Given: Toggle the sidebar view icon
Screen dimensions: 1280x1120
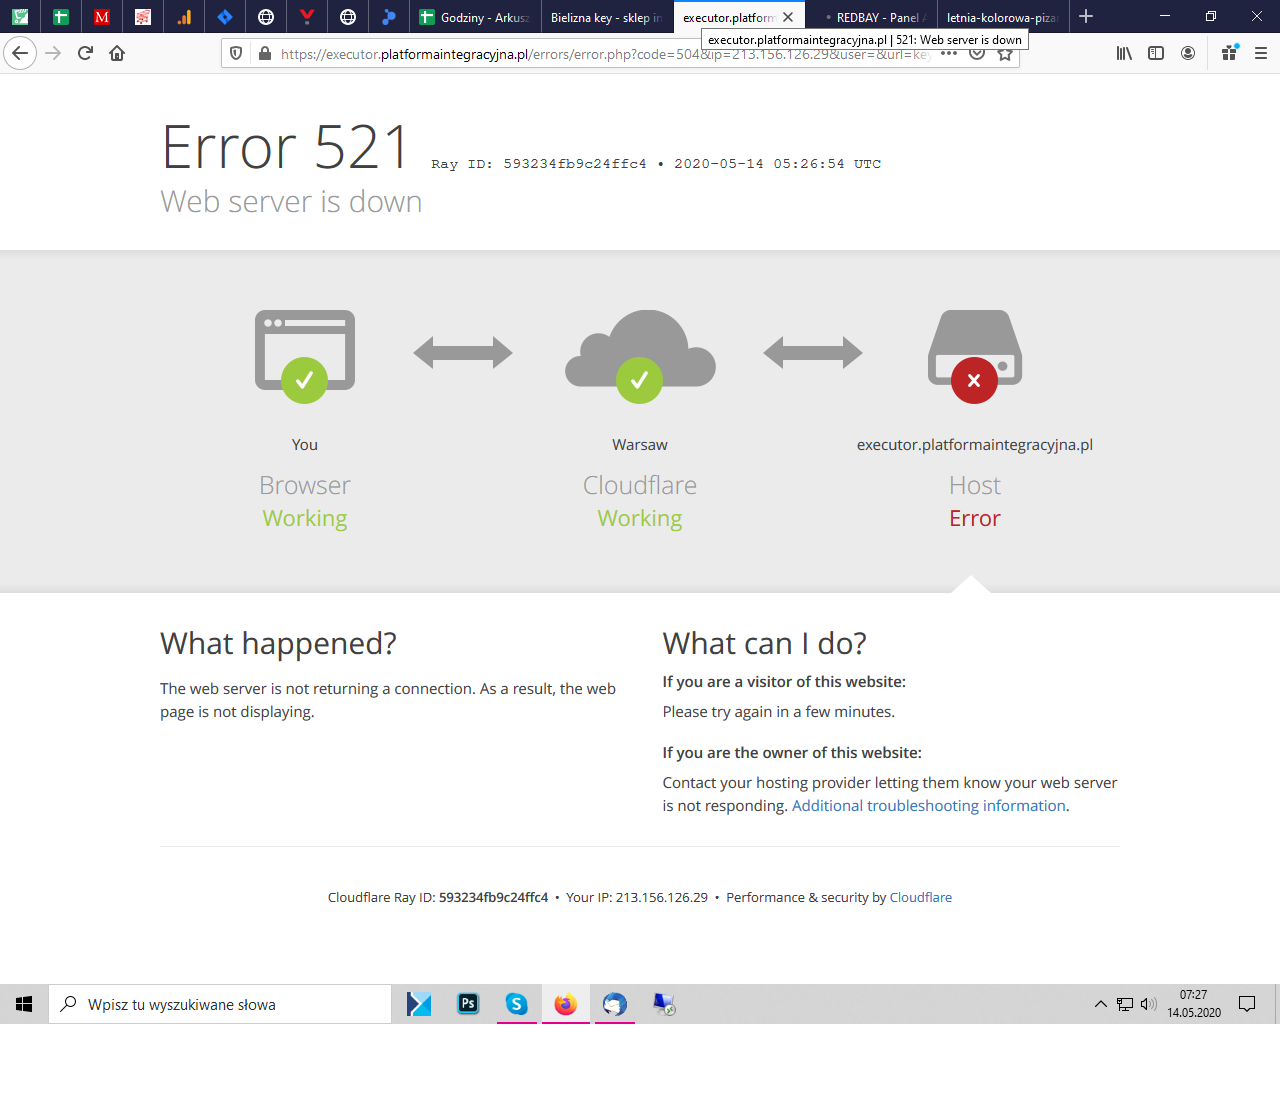Looking at the screenshot, I should [x=1156, y=53].
